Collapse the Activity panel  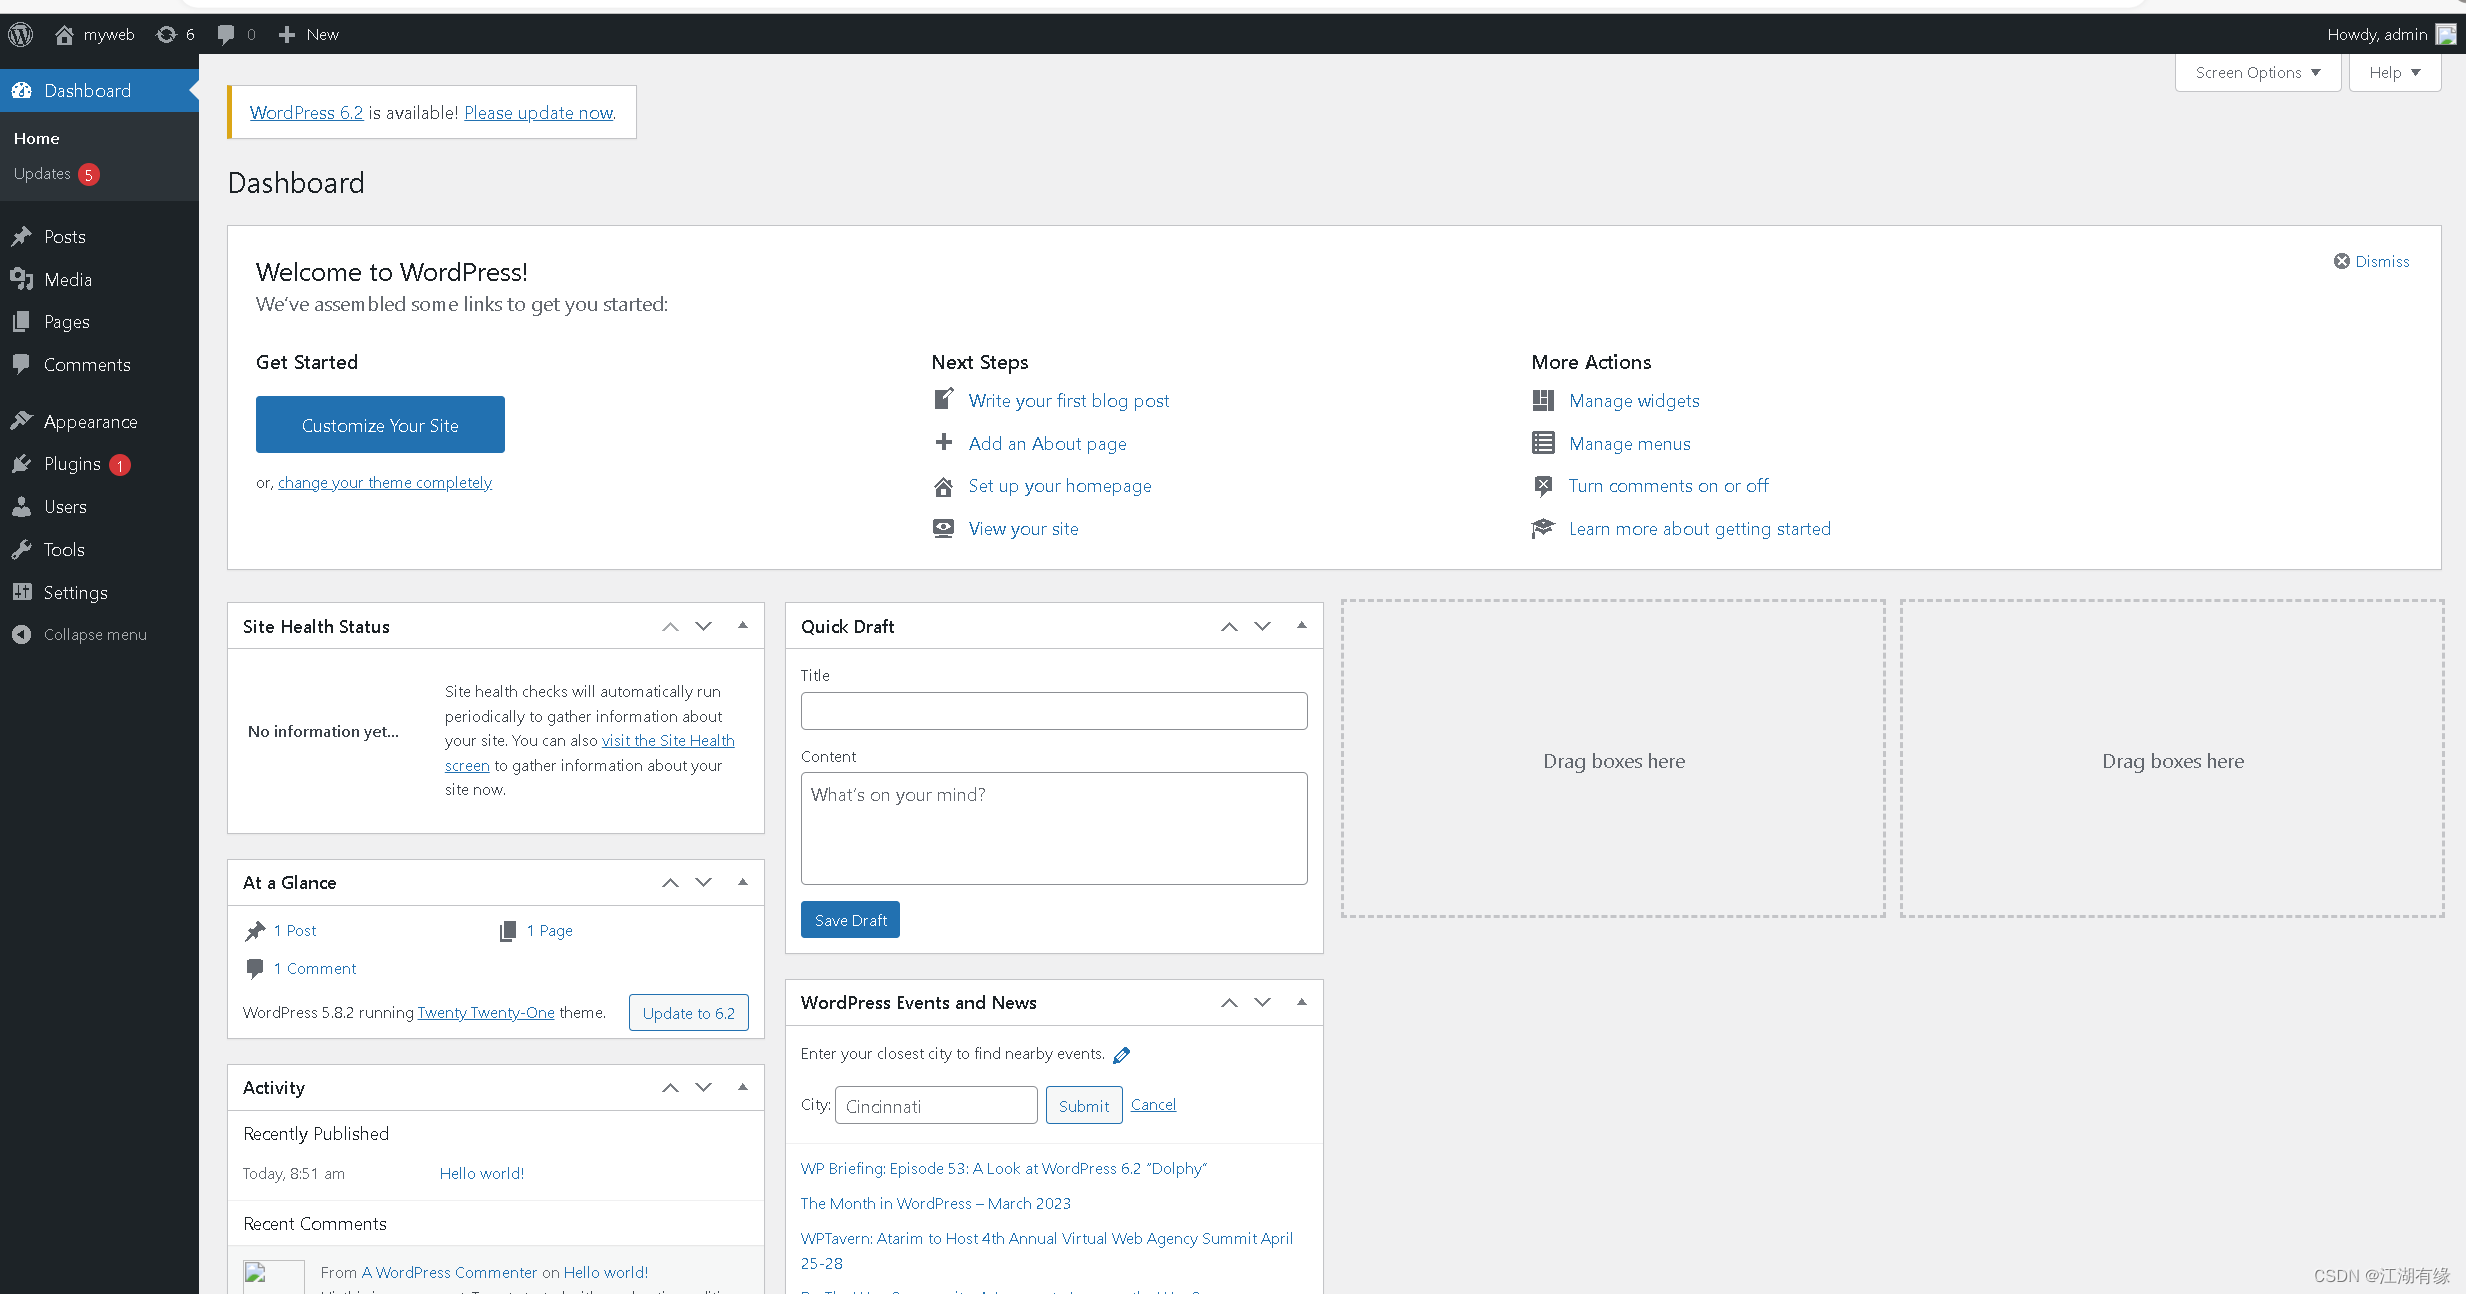(x=744, y=1087)
